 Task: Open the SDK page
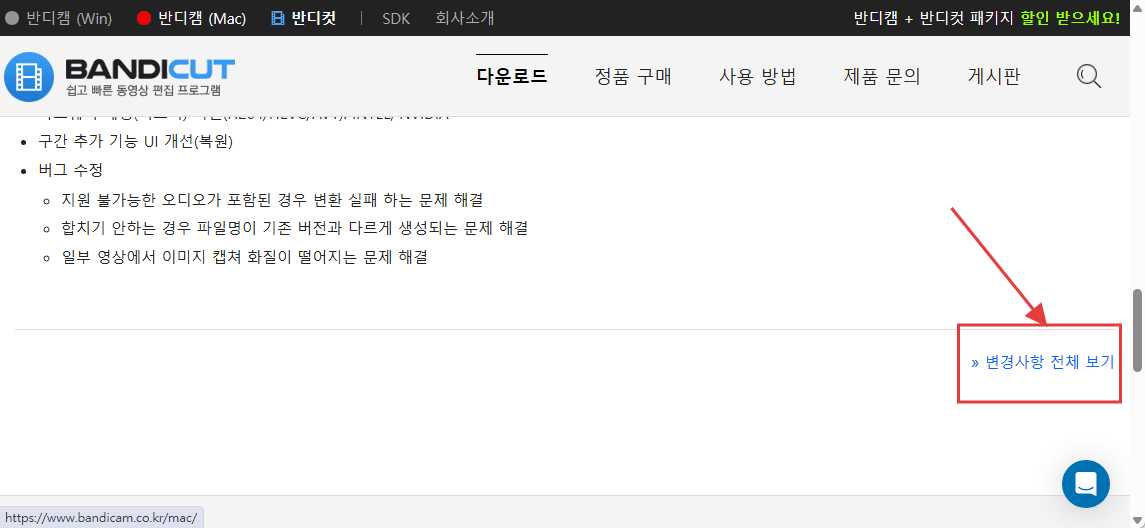[396, 18]
